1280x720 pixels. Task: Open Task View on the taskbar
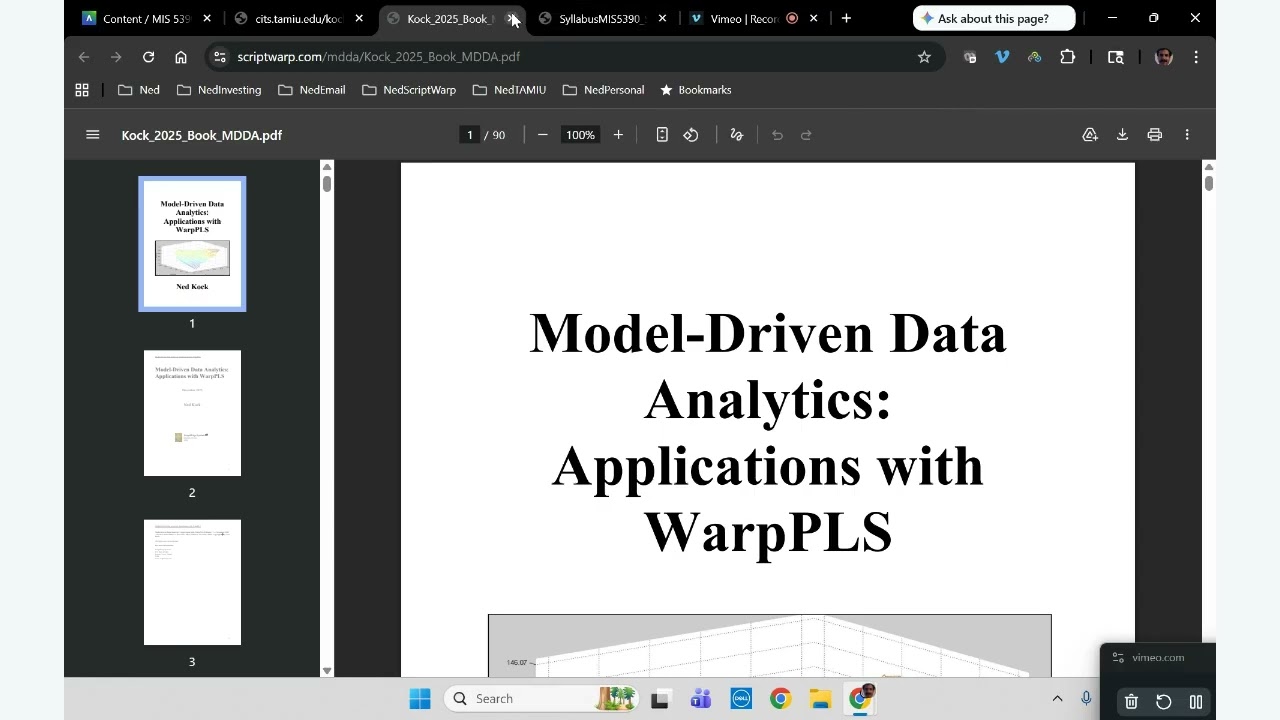pyautogui.click(x=660, y=699)
